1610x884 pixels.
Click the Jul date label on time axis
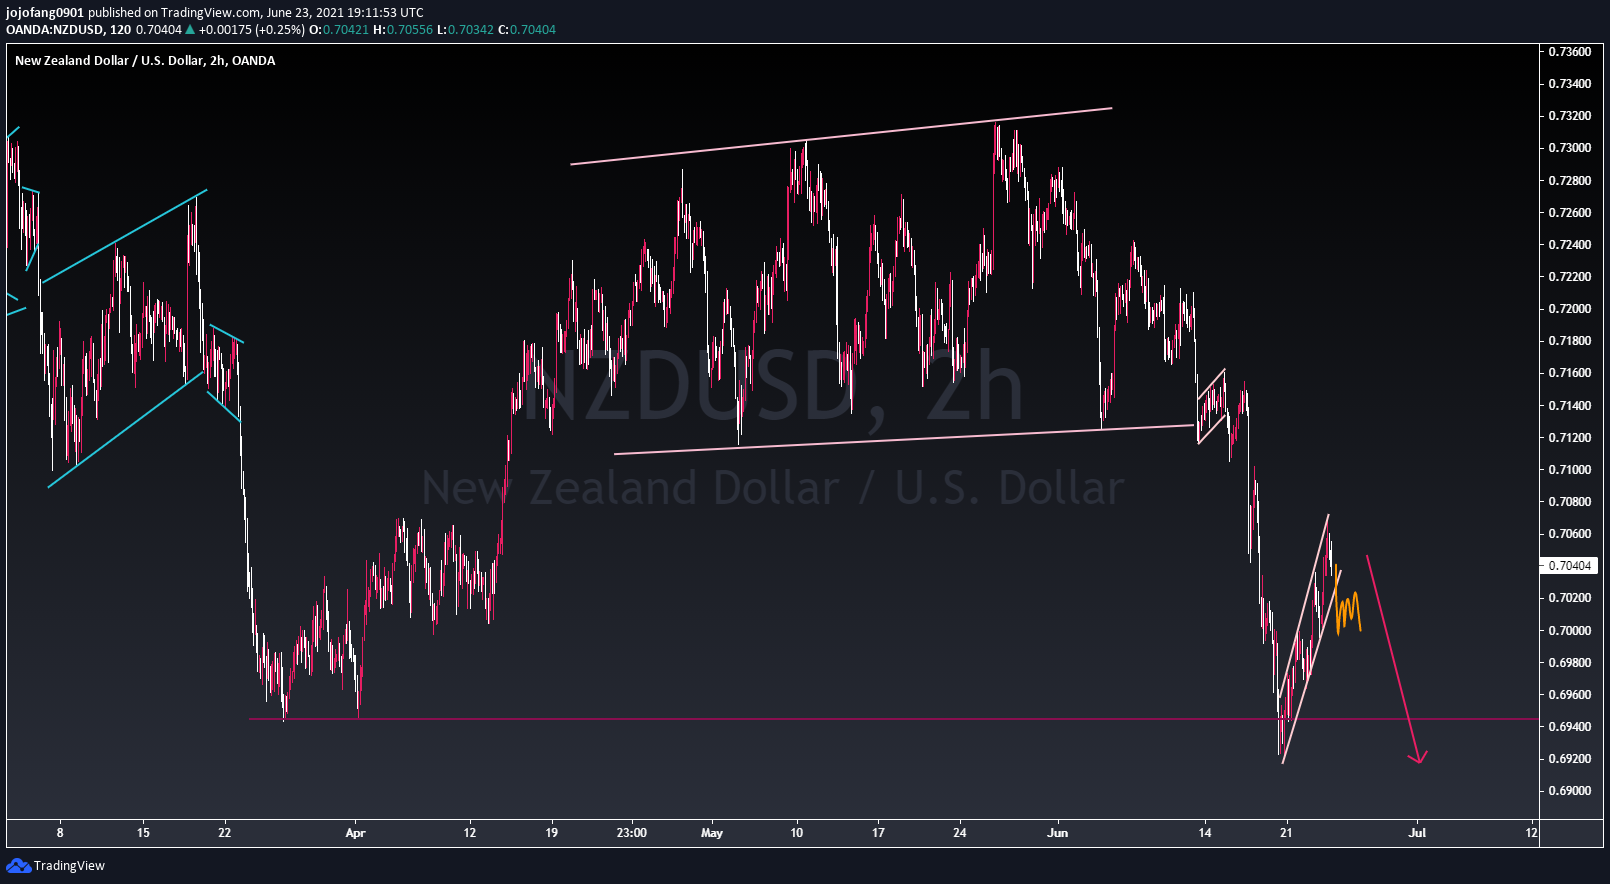click(x=1417, y=833)
